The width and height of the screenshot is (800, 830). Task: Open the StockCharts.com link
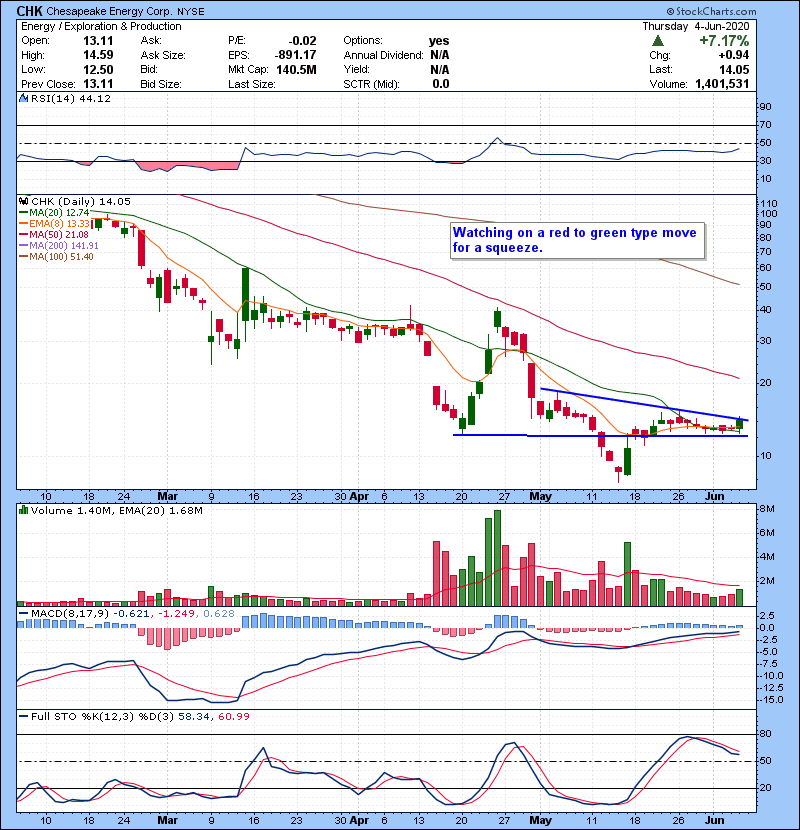pyautogui.click(x=711, y=11)
